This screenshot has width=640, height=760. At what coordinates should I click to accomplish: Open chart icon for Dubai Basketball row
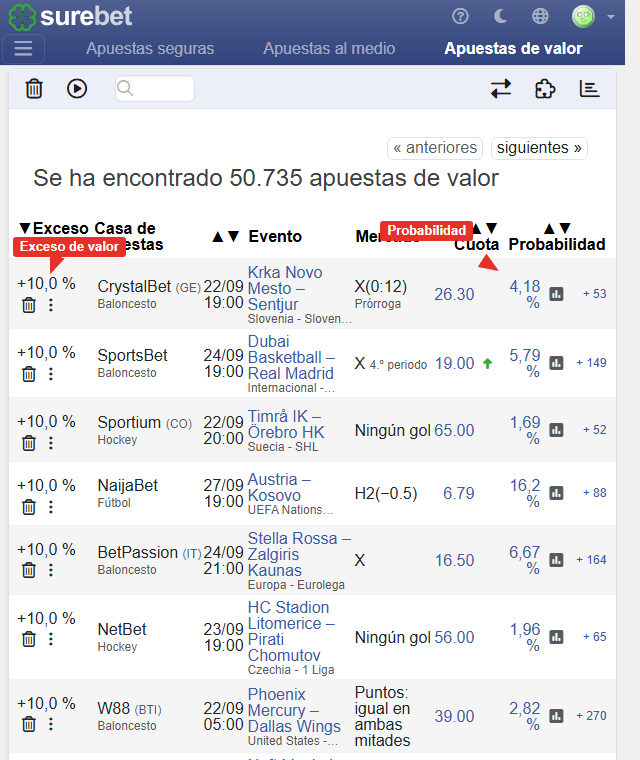click(556, 363)
